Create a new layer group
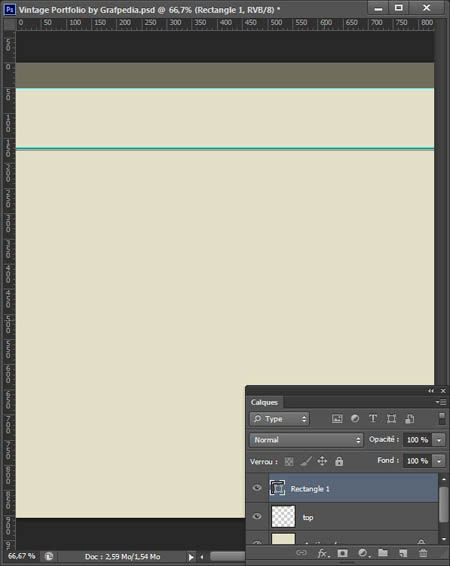Screen dimensions: 450x566 pos(383,553)
